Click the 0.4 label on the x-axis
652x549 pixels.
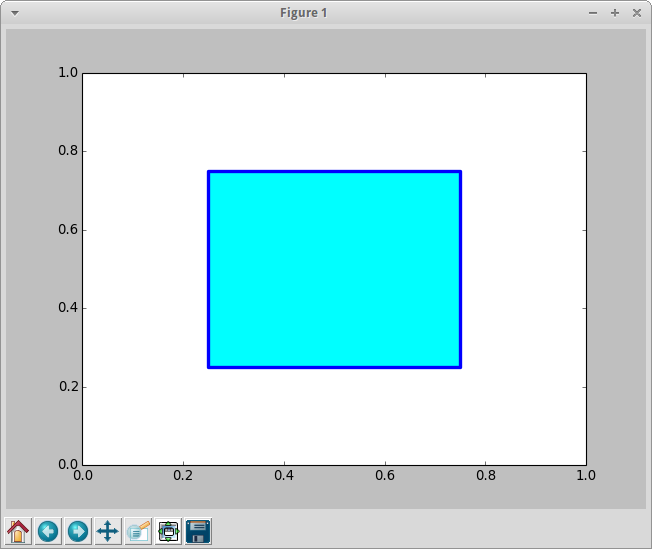284,475
